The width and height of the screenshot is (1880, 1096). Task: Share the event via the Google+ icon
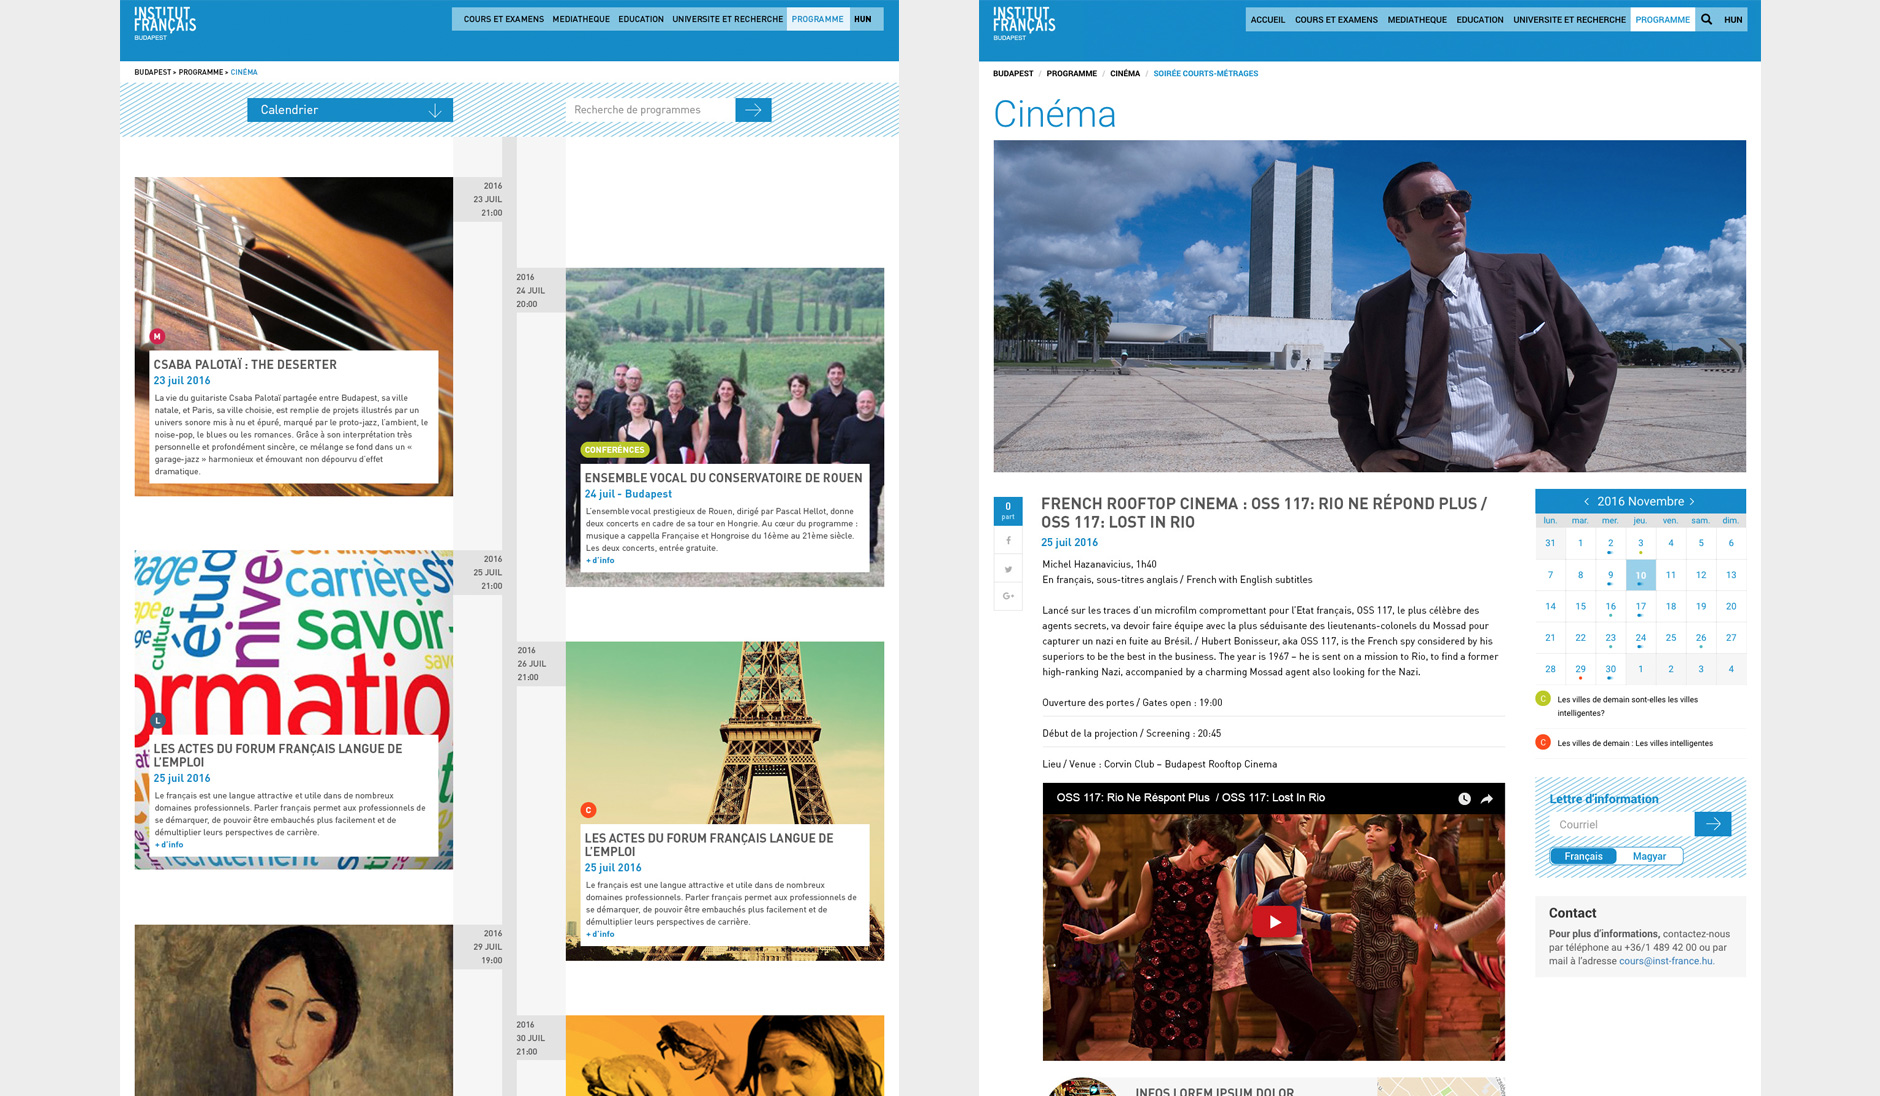[x=1008, y=596]
